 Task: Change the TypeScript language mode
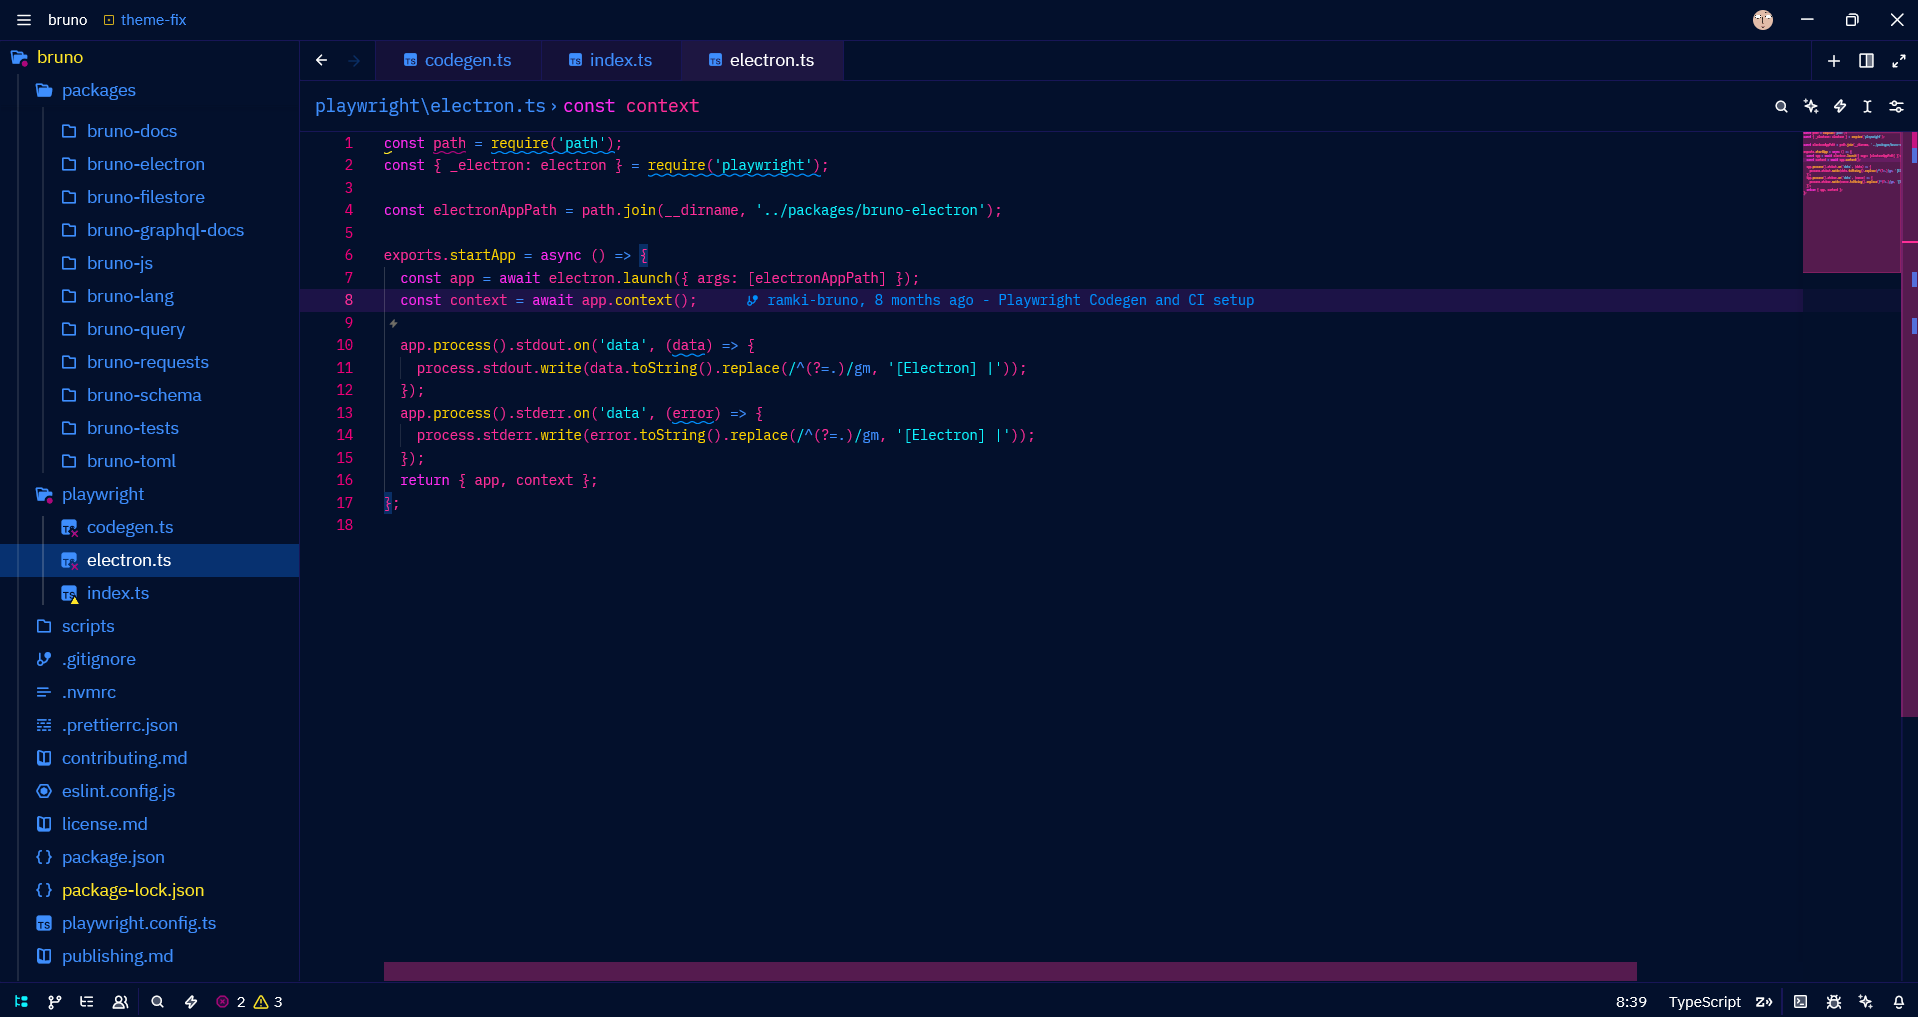tap(1704, 1002)
